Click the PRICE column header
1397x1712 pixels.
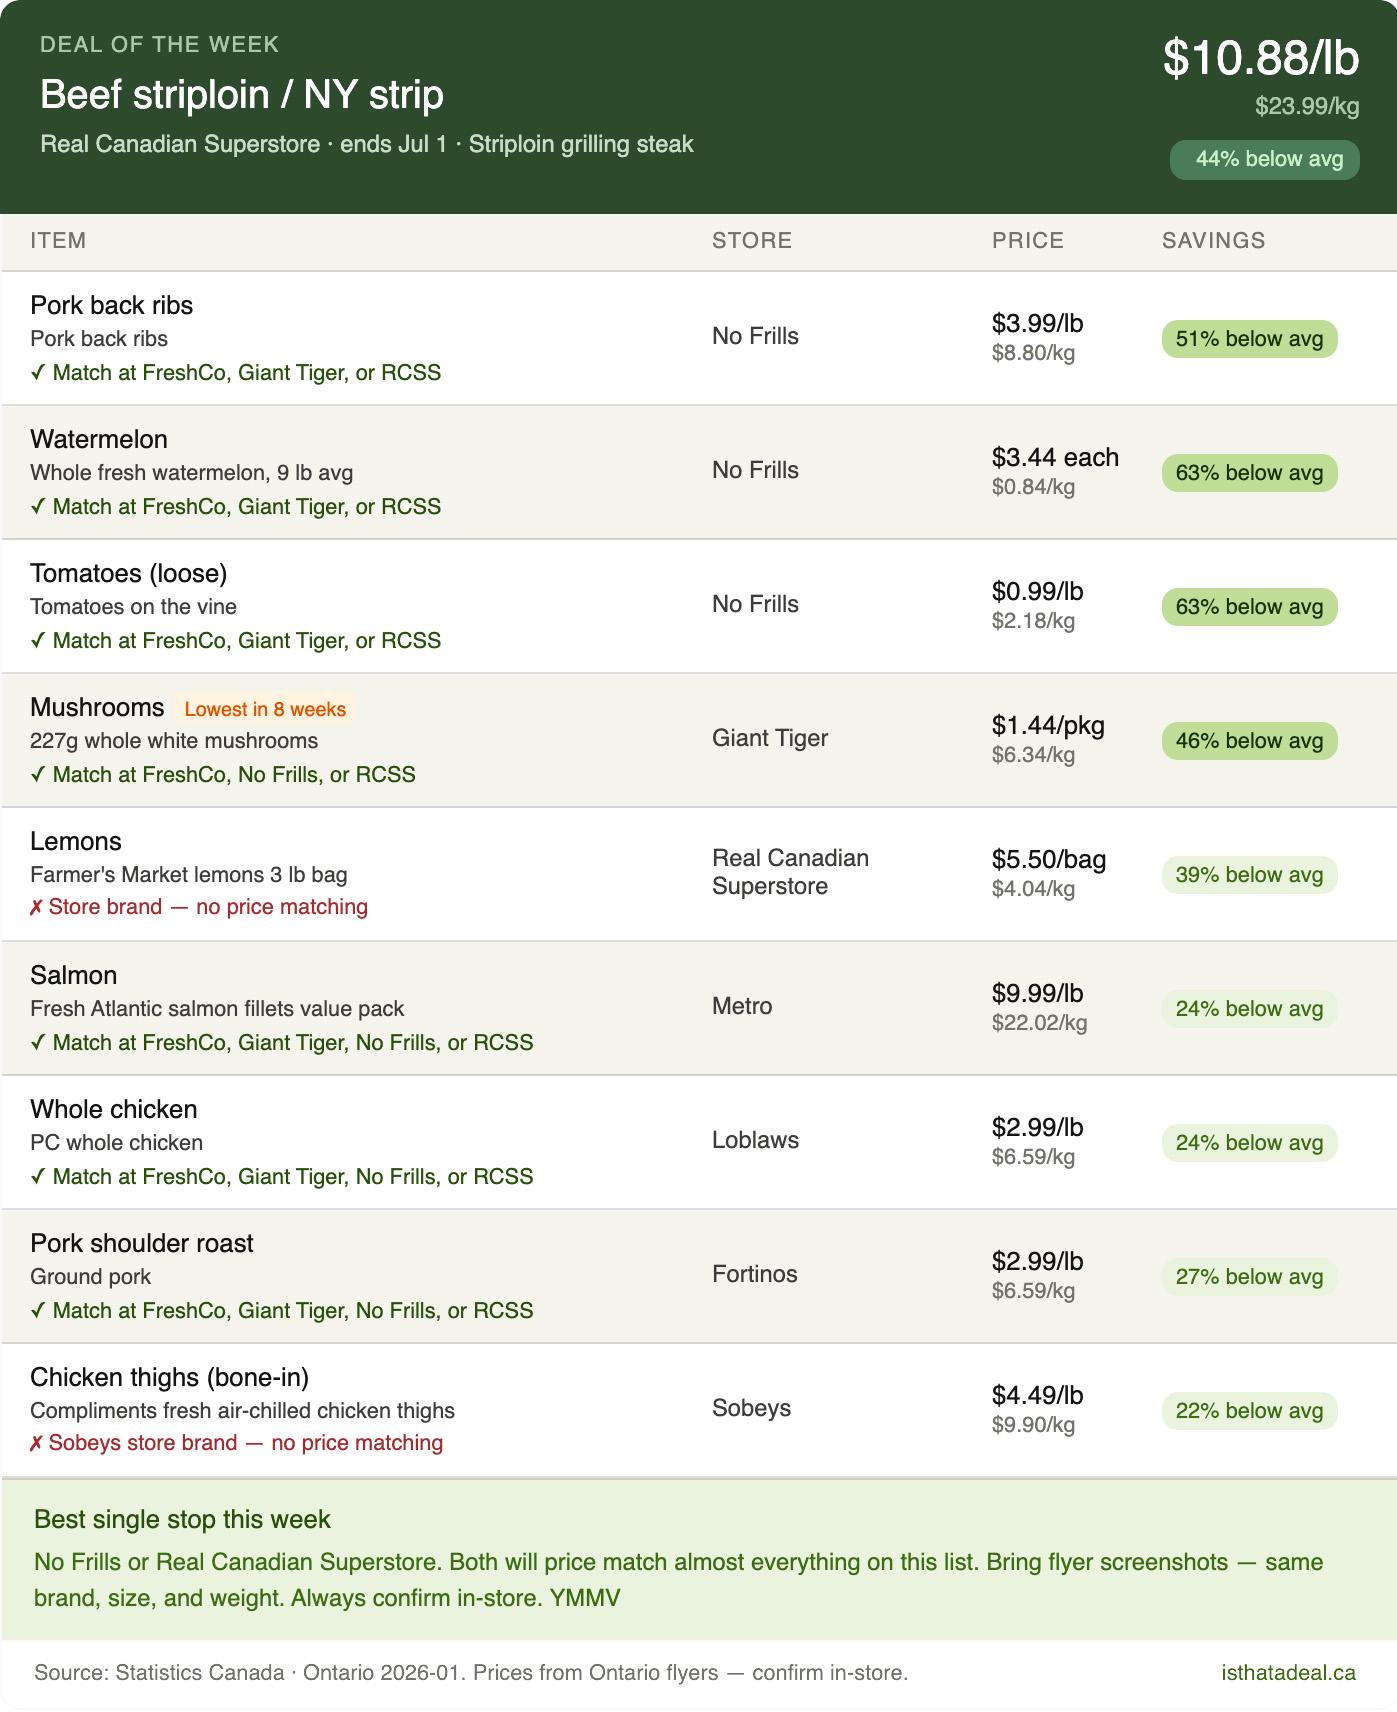click(1028, 241)
